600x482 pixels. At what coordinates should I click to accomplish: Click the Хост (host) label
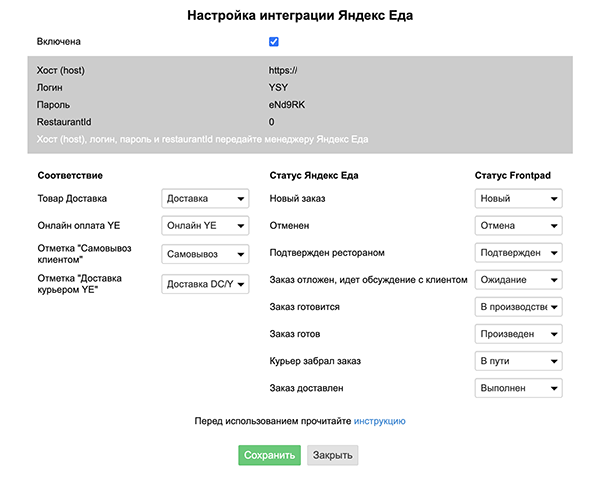[61, 70]
